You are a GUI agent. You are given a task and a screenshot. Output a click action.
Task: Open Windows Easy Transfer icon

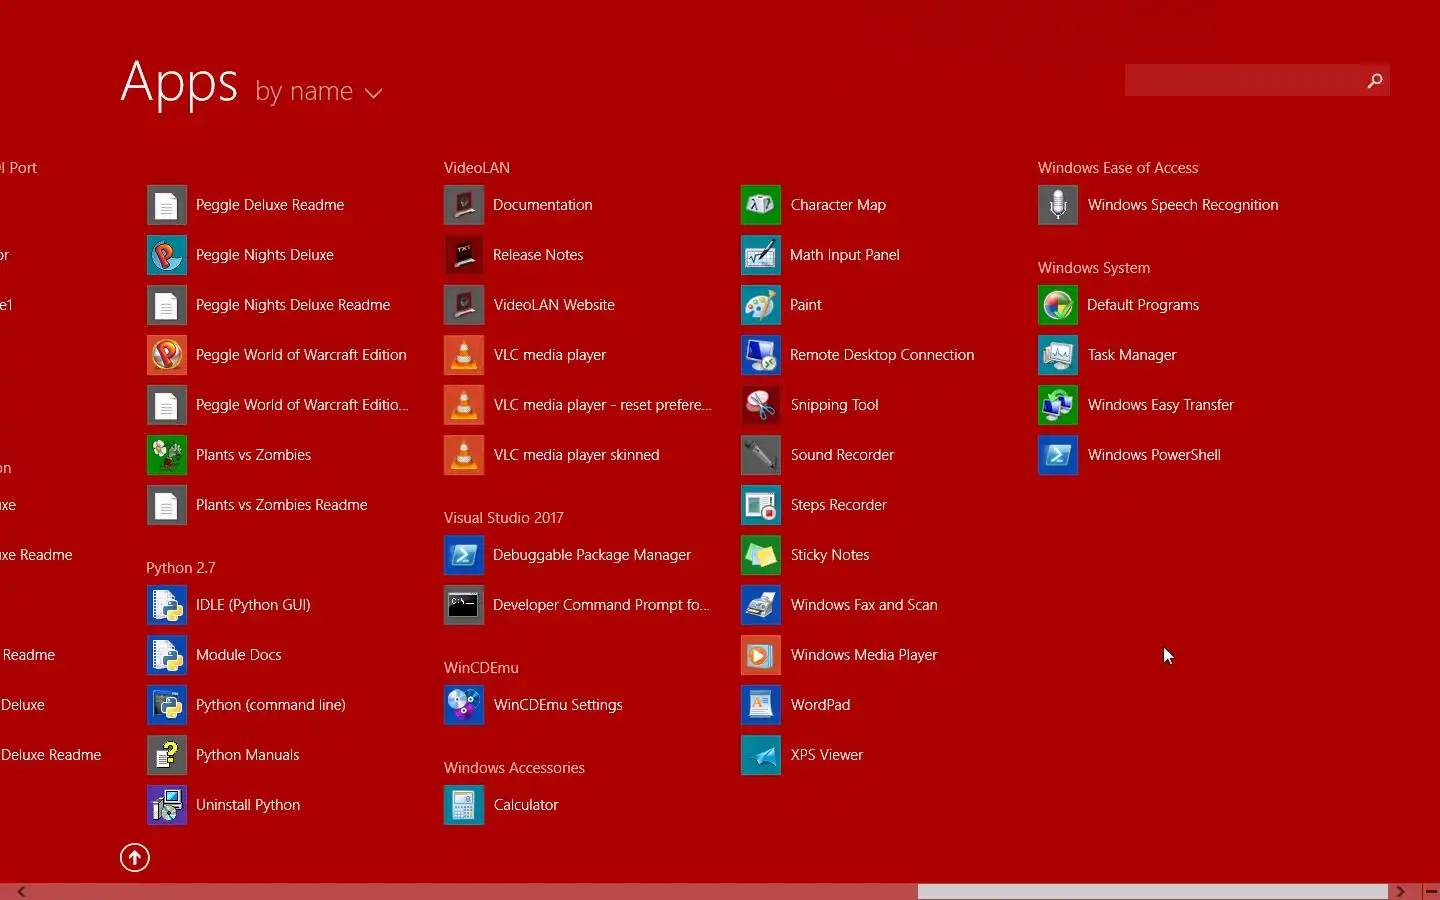point(1058,405)
